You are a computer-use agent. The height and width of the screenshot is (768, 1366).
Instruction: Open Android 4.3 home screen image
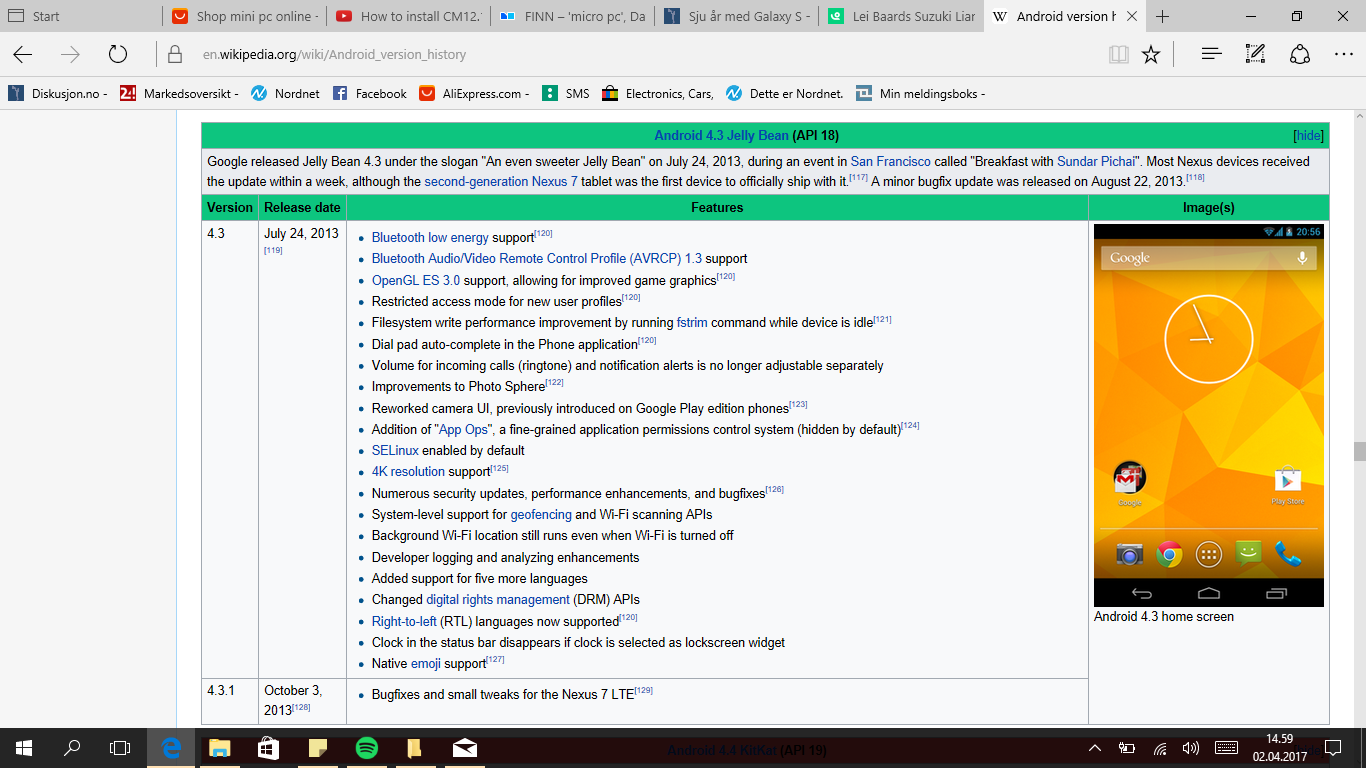[x=1208, y=415]
